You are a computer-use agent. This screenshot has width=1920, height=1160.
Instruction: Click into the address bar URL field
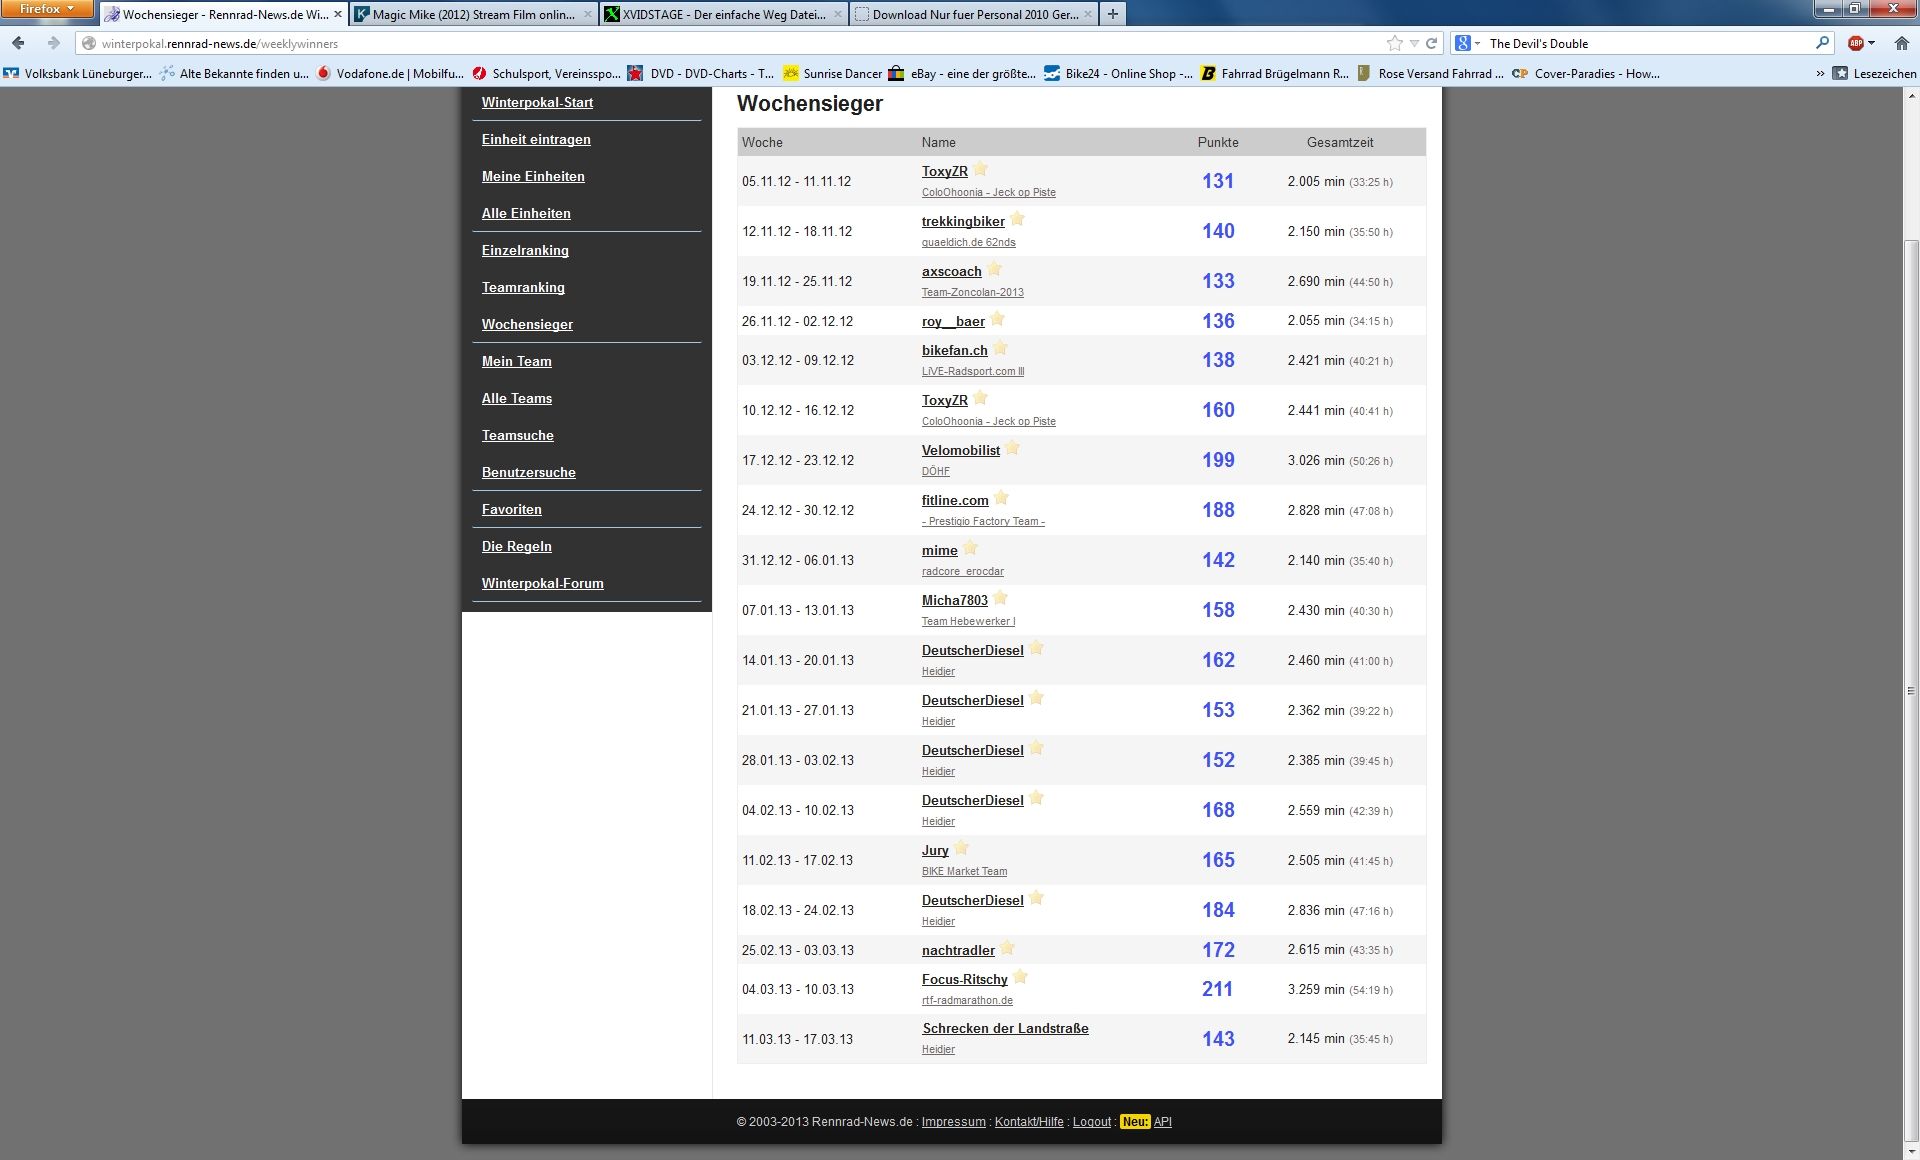[x=700, y=43]
